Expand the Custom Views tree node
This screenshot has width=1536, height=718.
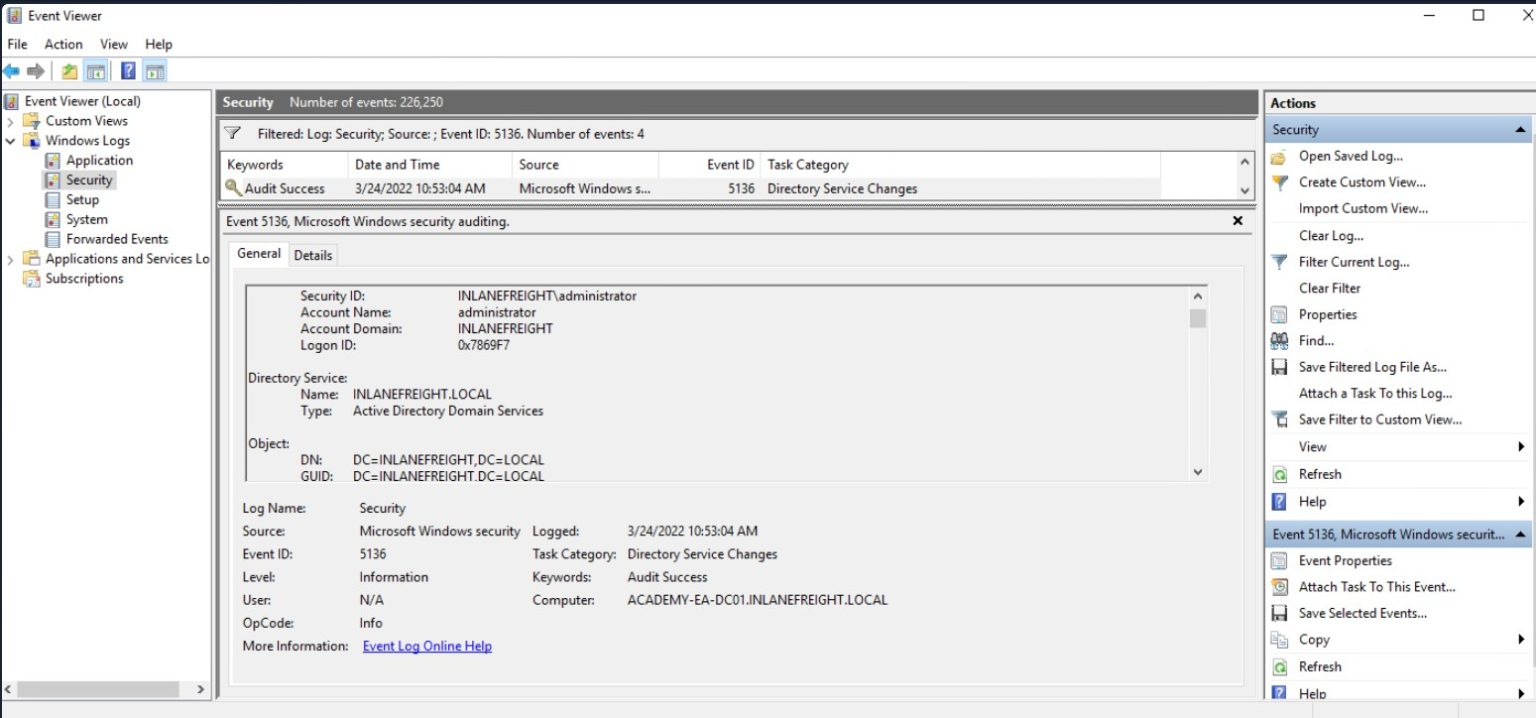tap(10, 121)
